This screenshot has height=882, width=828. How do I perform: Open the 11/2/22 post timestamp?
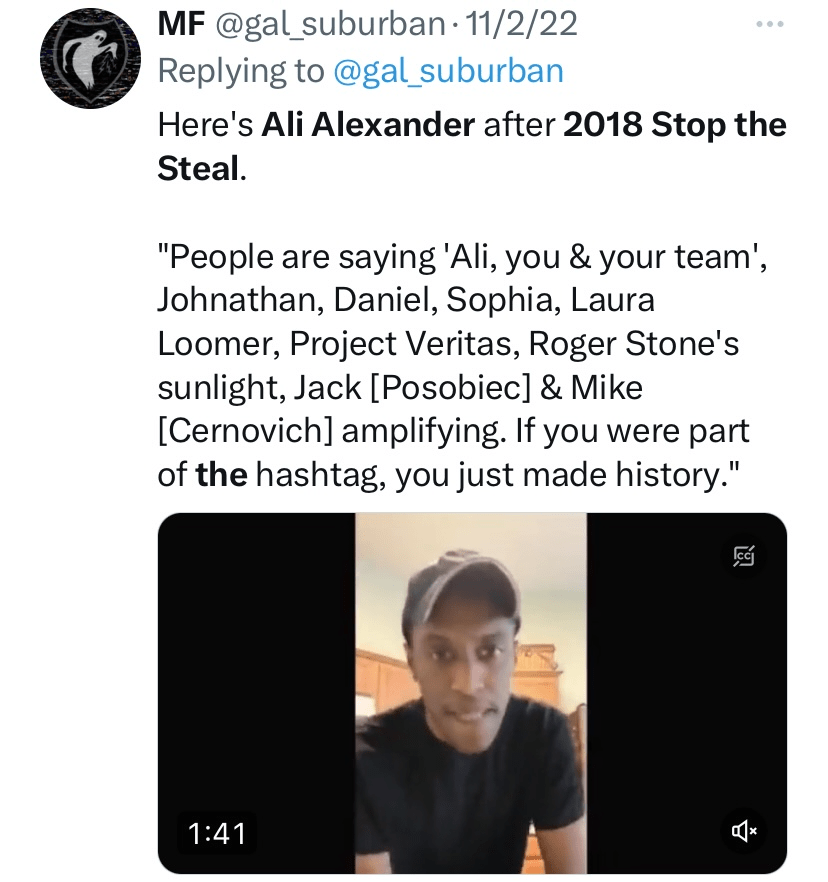click(x=521, y=23)
